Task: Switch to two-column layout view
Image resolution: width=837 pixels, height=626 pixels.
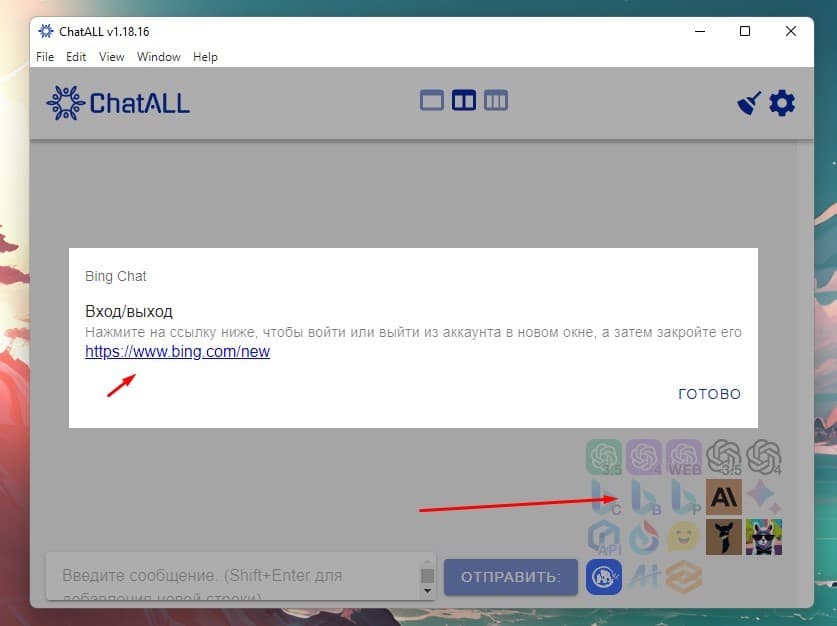Action: coord(464,100)
